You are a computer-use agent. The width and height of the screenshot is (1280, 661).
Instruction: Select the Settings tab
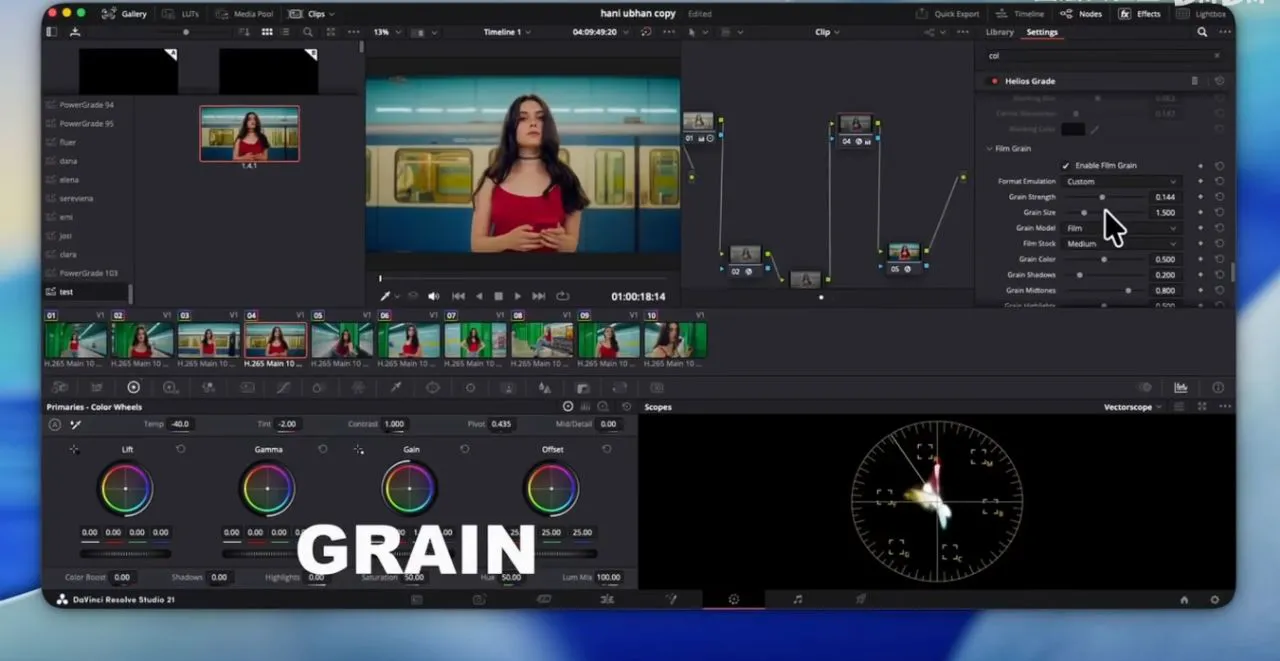point(1042,32)
